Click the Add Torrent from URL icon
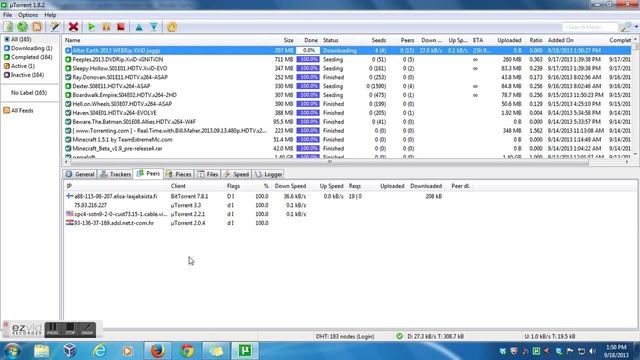This screenshot has width=640, height=360. coord(22,27)
